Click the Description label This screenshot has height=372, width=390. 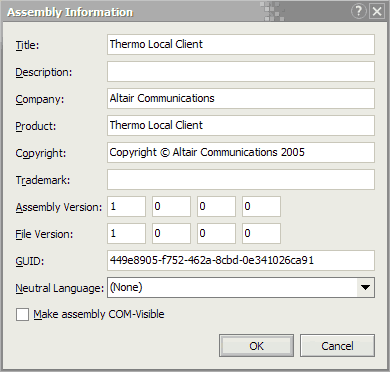coord(44,72)
